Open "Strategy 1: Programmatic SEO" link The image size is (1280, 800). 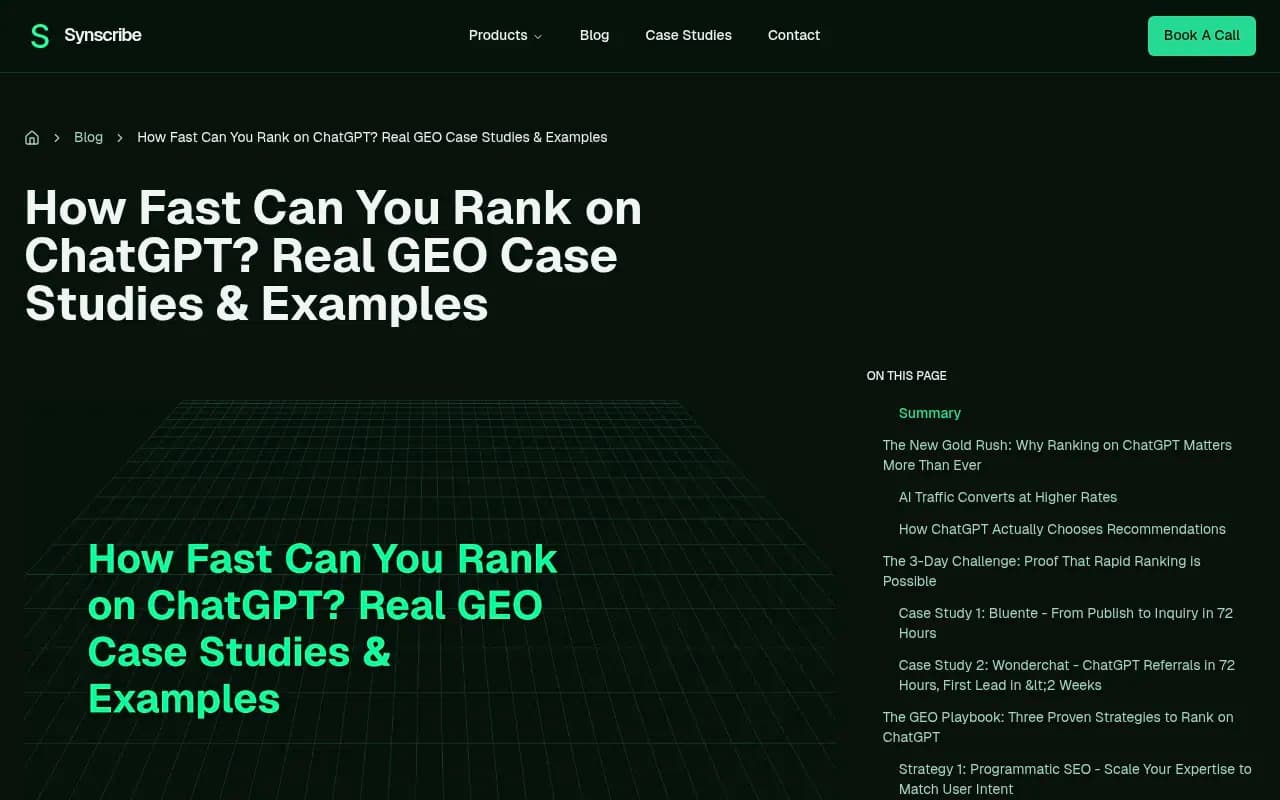click(x=1074, y=779)
